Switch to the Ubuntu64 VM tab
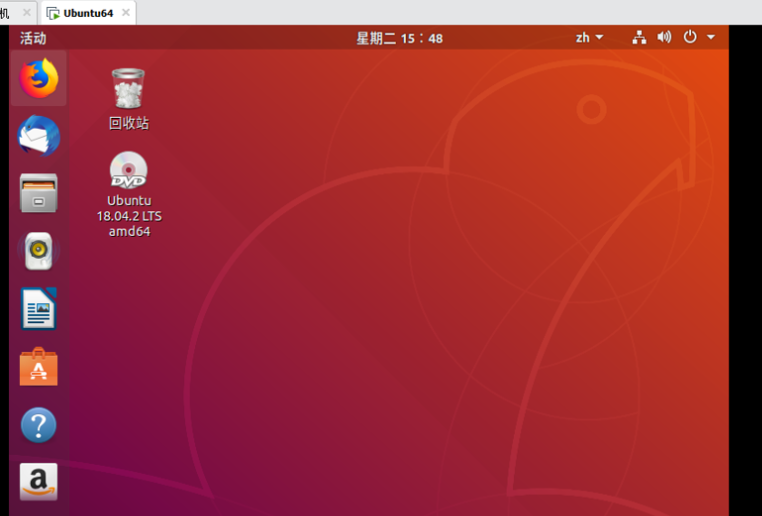This screenshot has width=762, height=516. coord(88,13)
